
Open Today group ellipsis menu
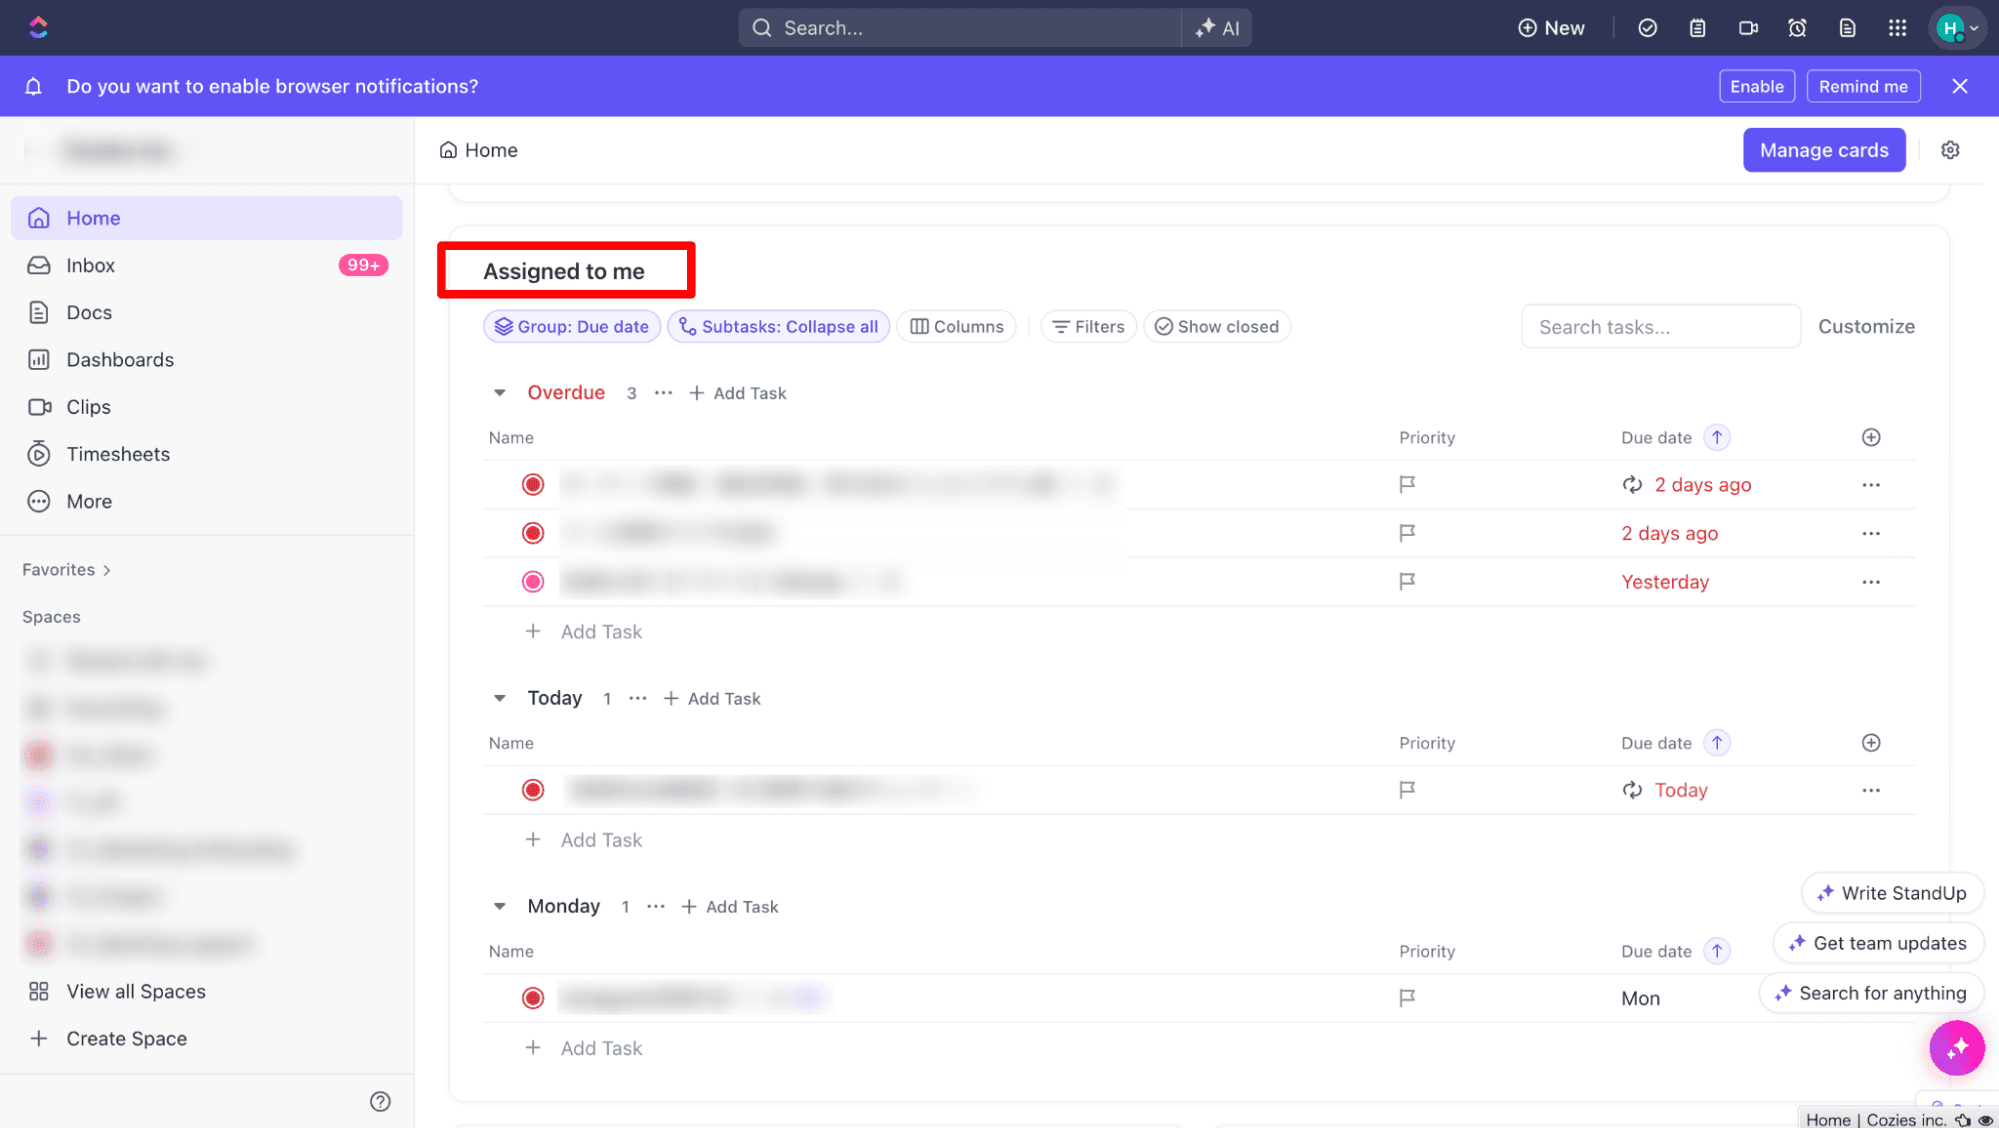click(x=637, y=698)
